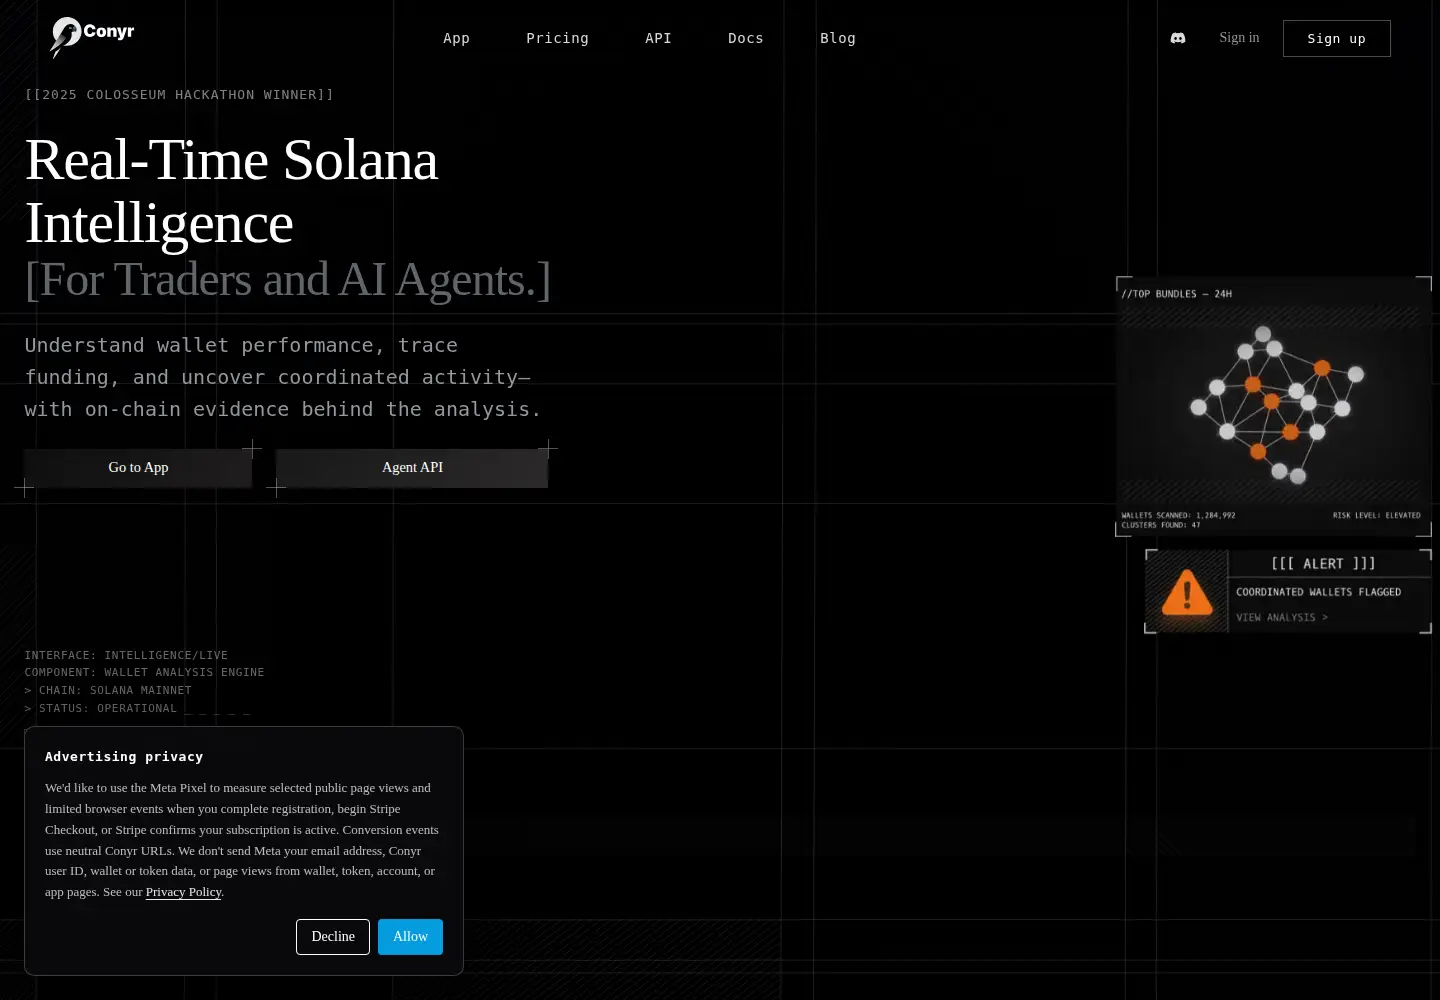1440x1000 pixels.
Task: Click 'INTERFACE: INTELLIGENCE/LIVE' text
Action: click(x=126, y=656)
